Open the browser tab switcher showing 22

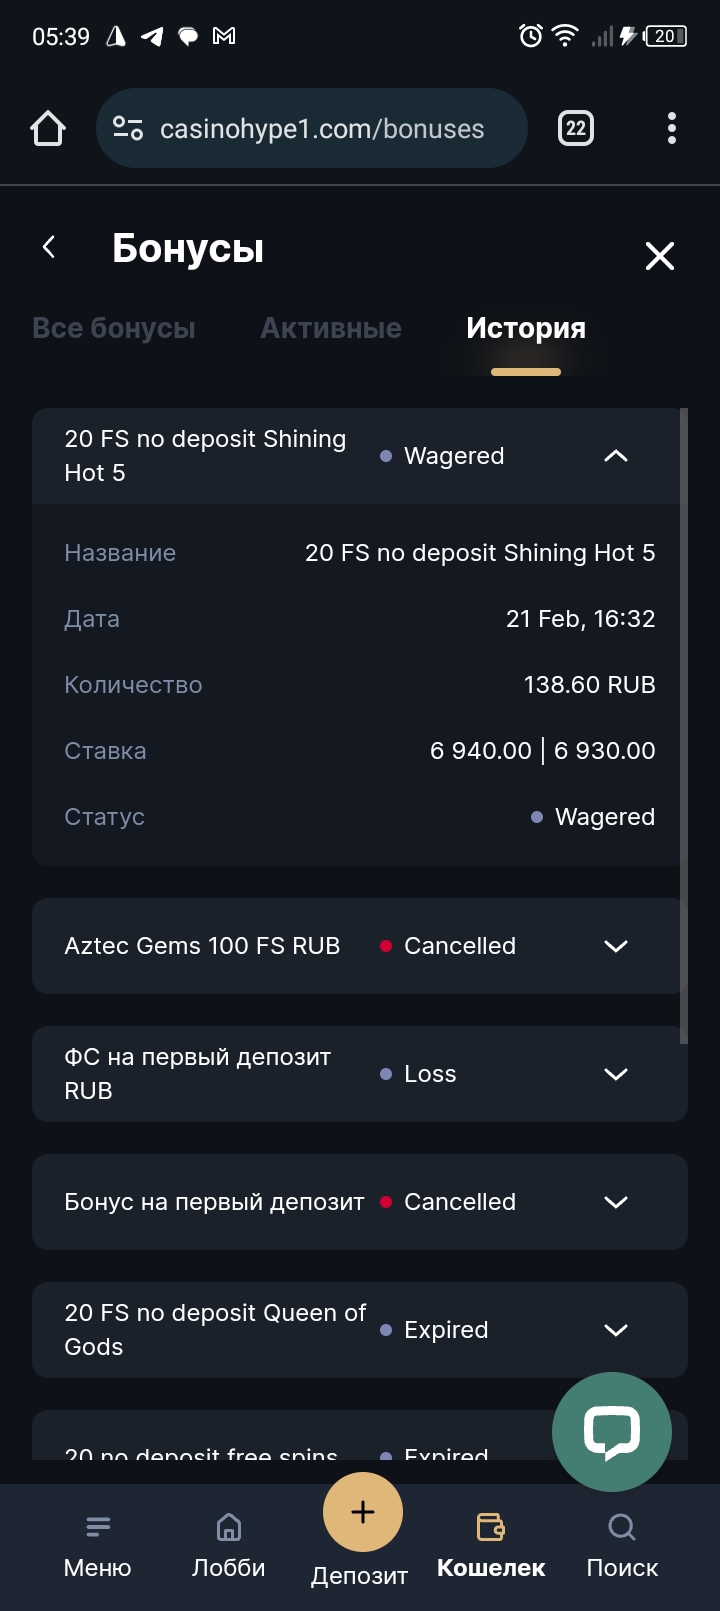point(575,128)
